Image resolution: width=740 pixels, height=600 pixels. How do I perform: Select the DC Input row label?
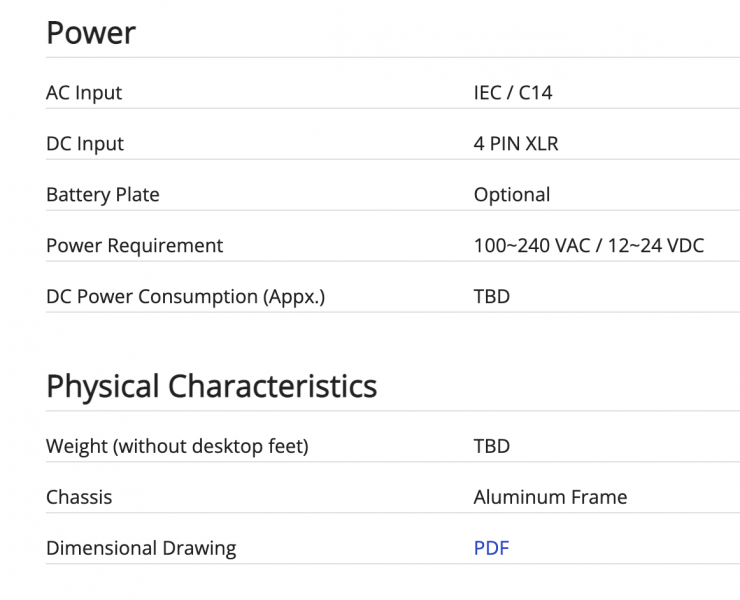tap(85, 144)
